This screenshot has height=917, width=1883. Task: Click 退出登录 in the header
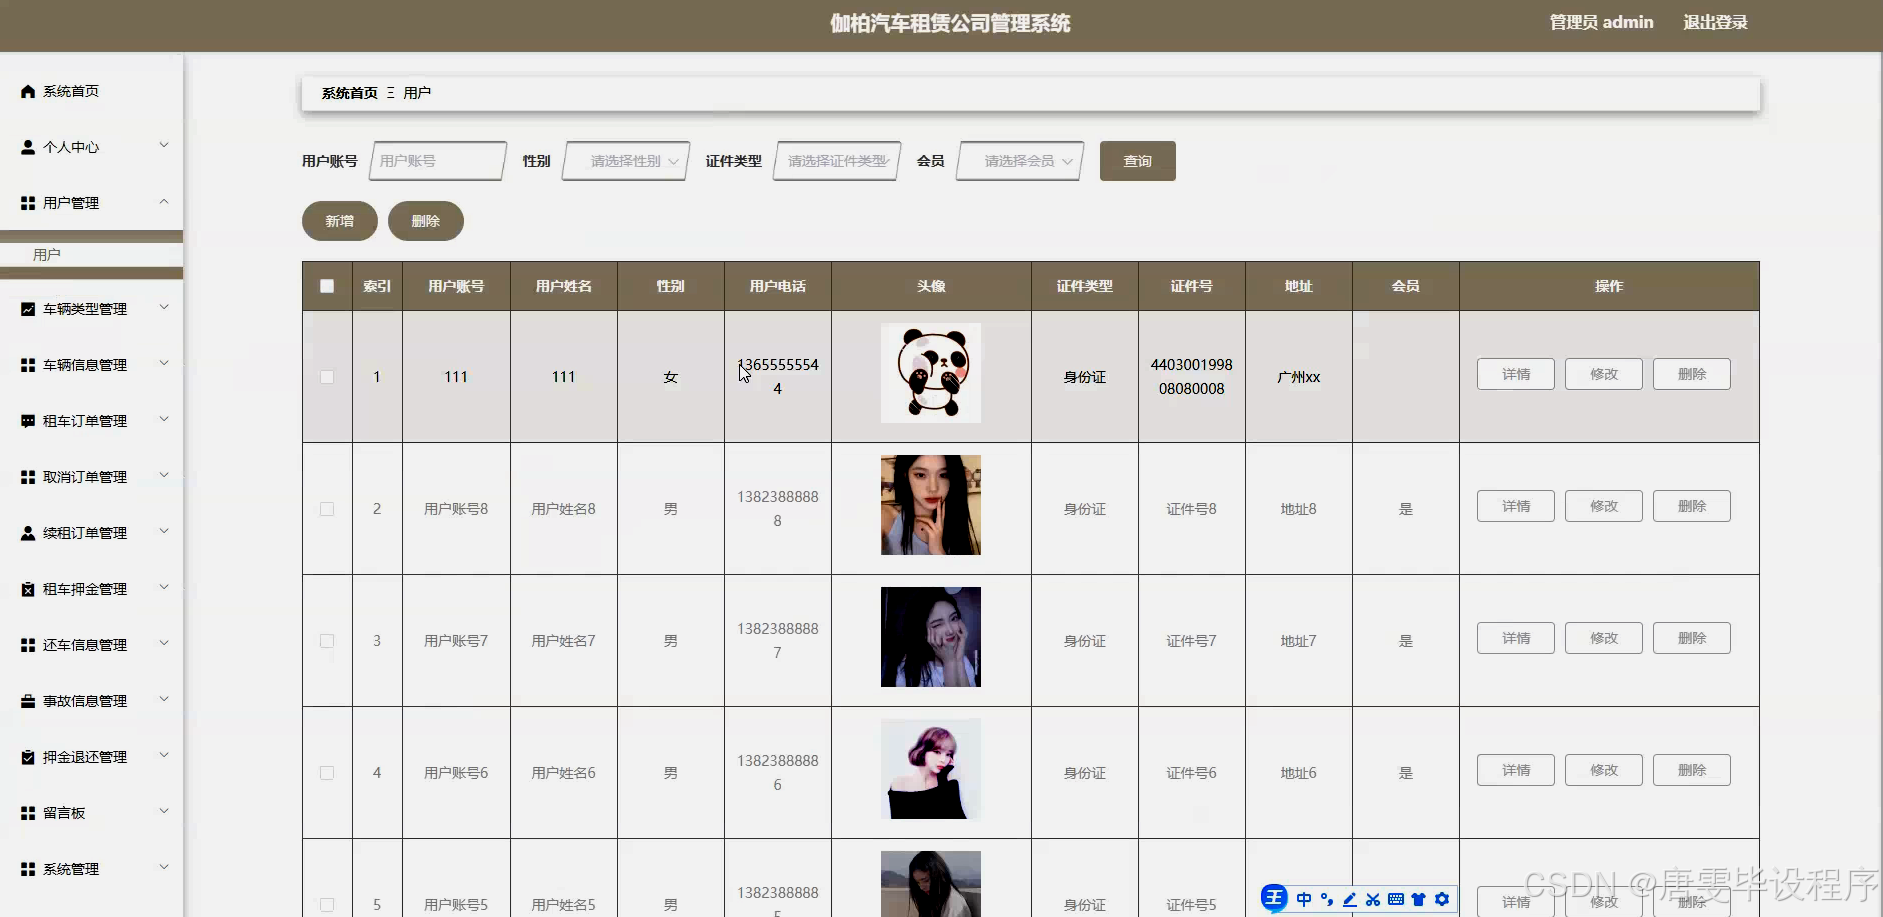pyautogui.click(x=1716, y=23)
